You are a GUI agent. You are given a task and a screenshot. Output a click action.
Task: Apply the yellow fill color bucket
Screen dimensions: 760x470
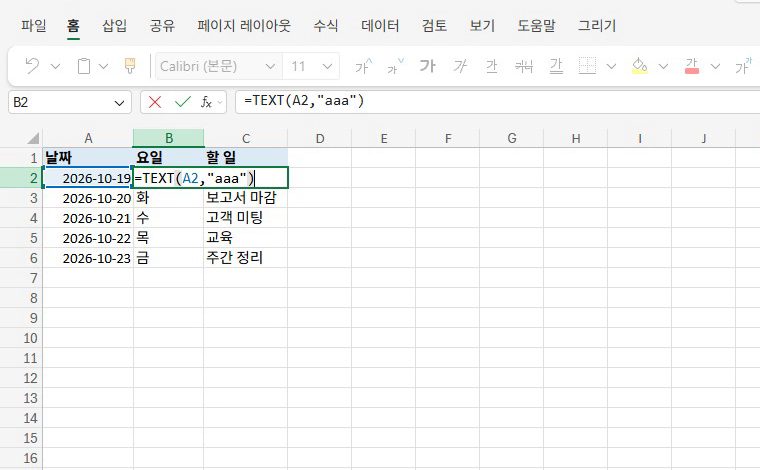[640, 66]
